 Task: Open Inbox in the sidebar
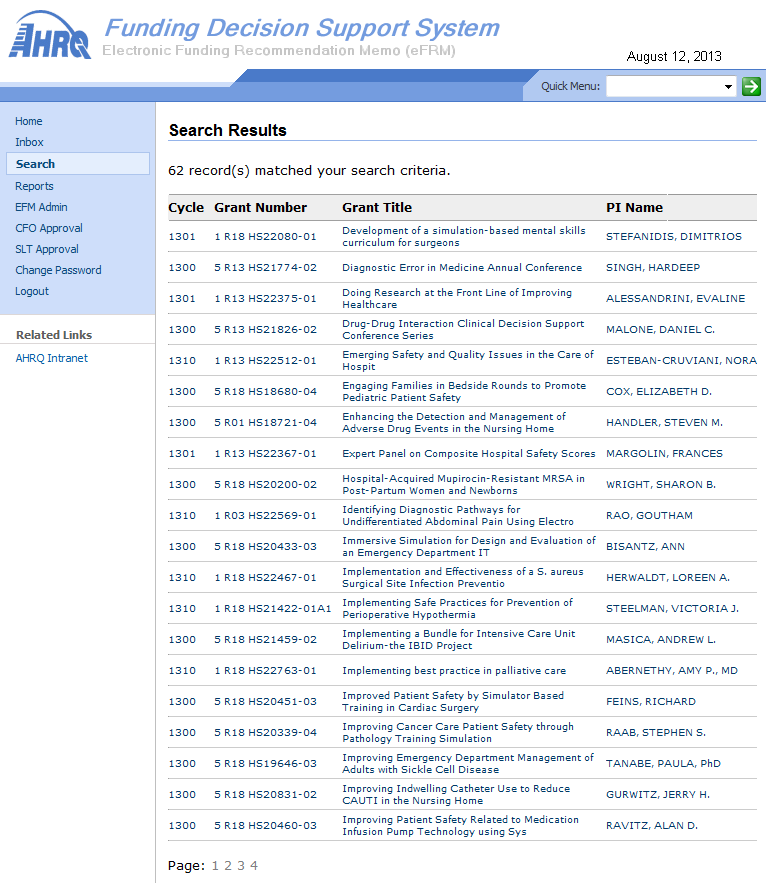(x=29, y=142)
